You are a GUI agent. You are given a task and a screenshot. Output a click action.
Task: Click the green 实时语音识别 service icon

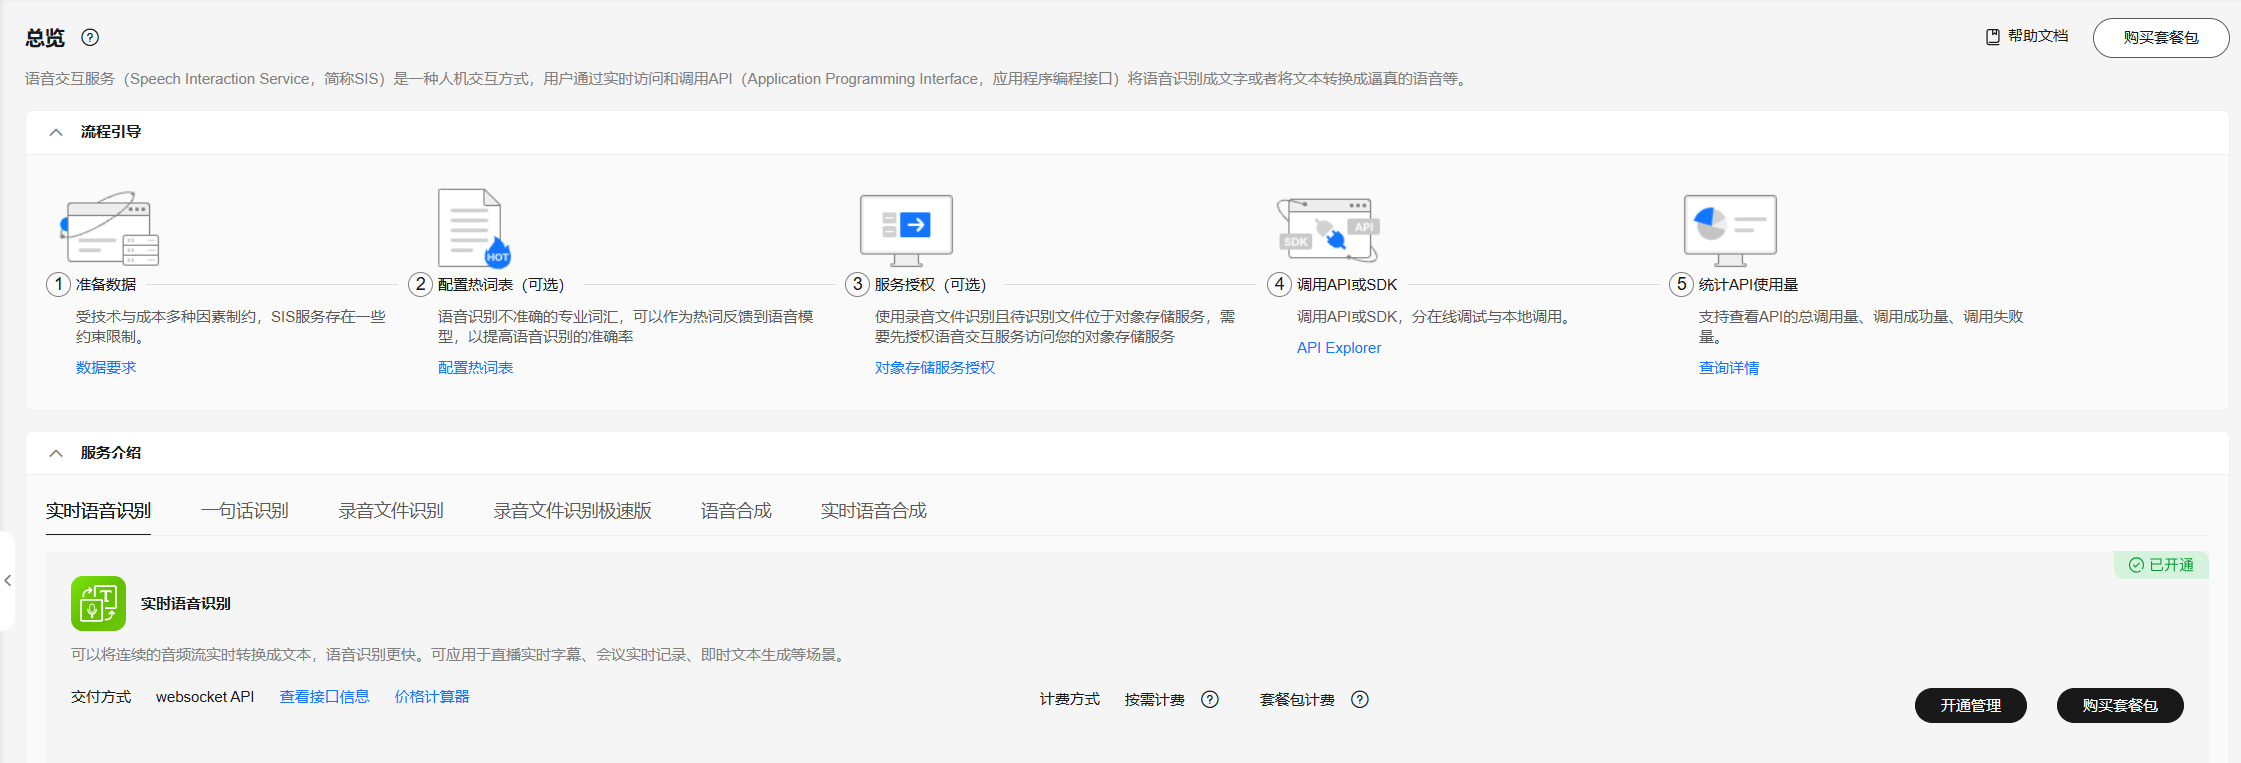point(98,603)
